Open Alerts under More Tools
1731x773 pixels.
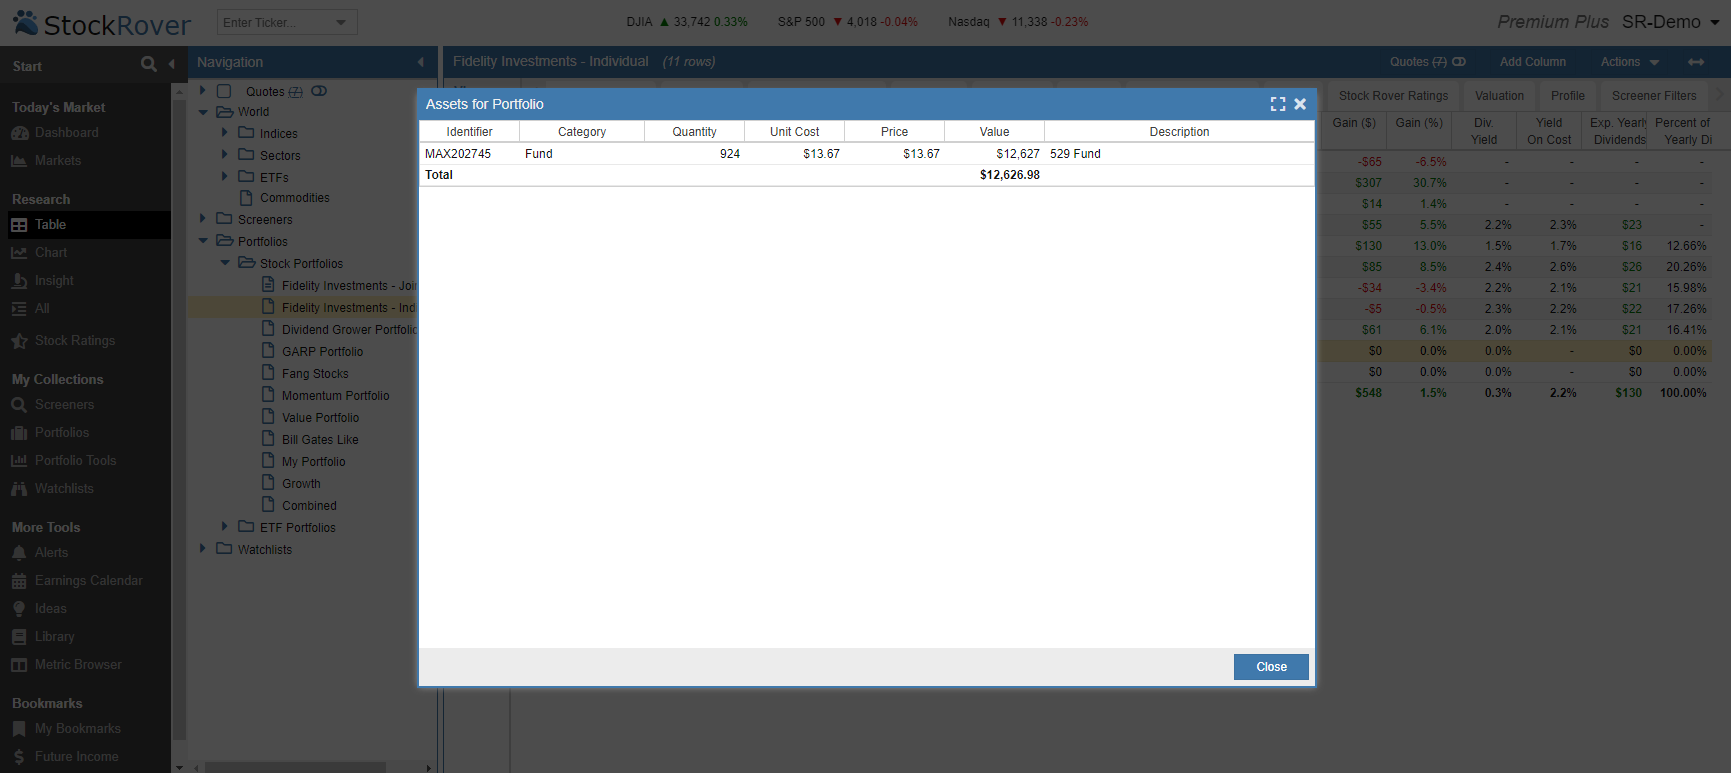coord(51,552)
